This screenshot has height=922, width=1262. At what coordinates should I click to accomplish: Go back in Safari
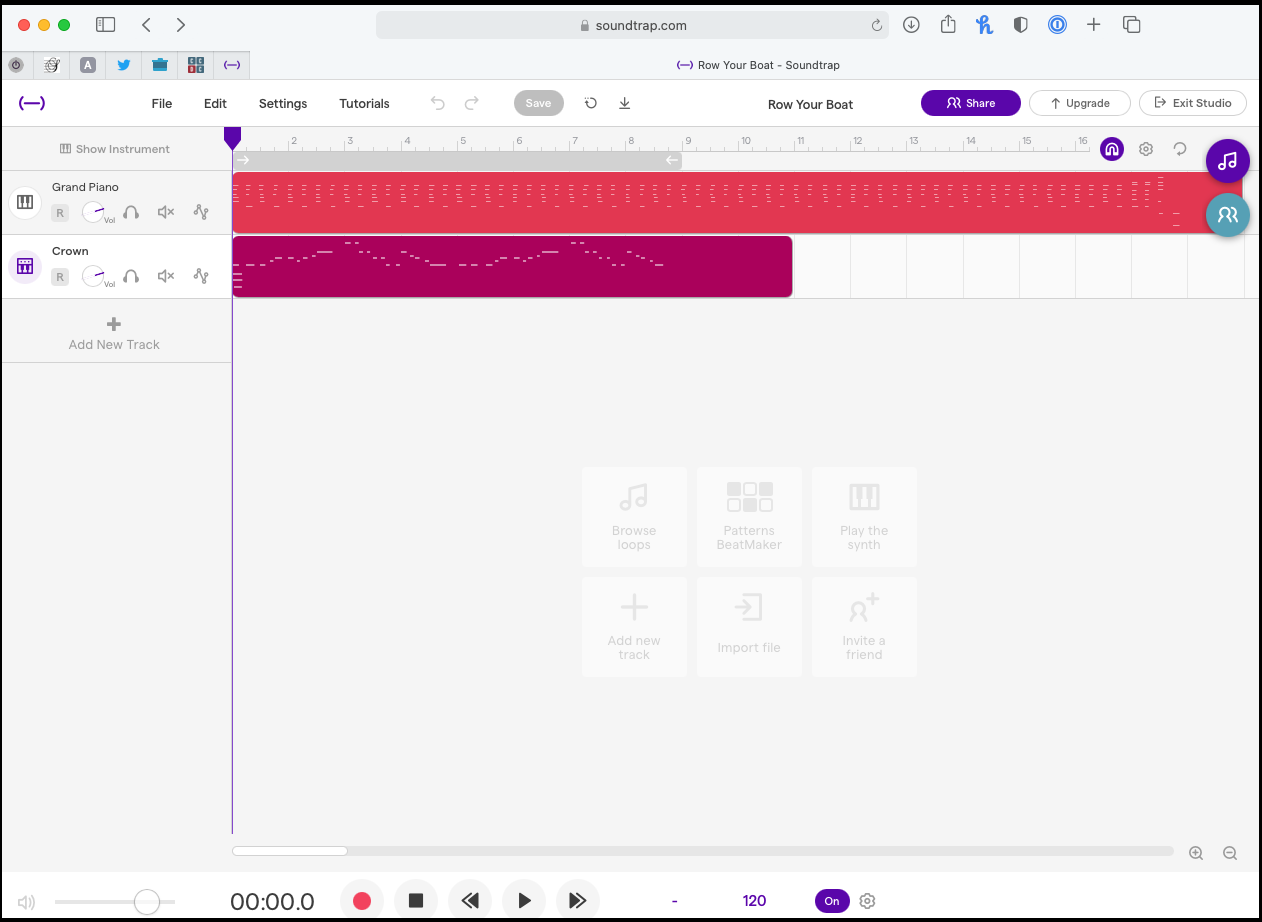coord(146,25)
